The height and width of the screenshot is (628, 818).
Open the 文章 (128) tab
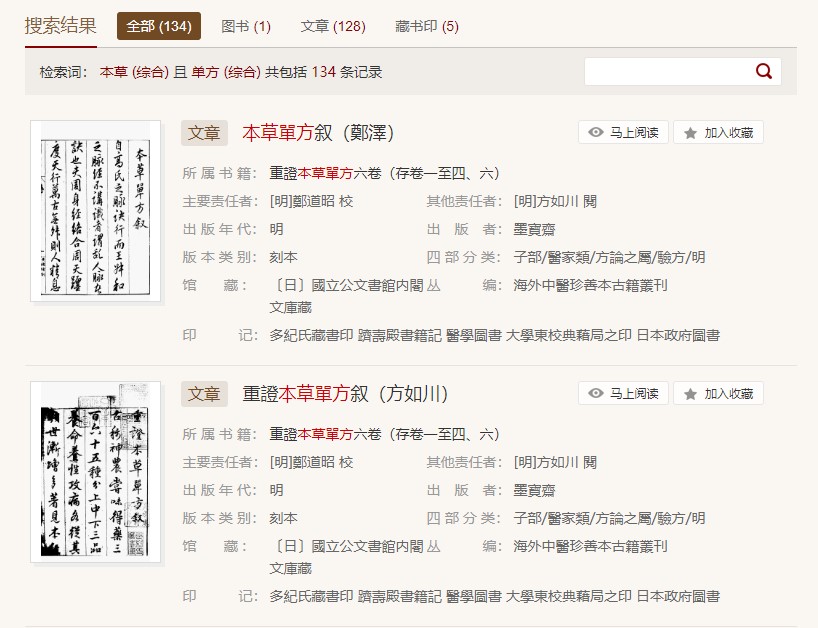point(333,26)
